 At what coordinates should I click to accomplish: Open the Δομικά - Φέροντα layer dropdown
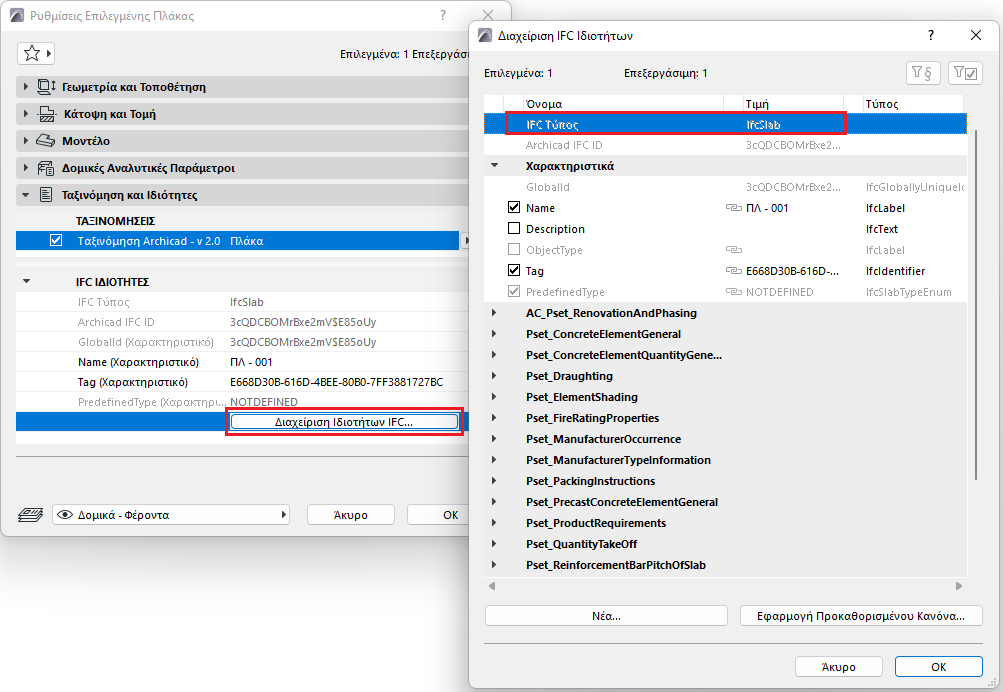click(171, 515)
